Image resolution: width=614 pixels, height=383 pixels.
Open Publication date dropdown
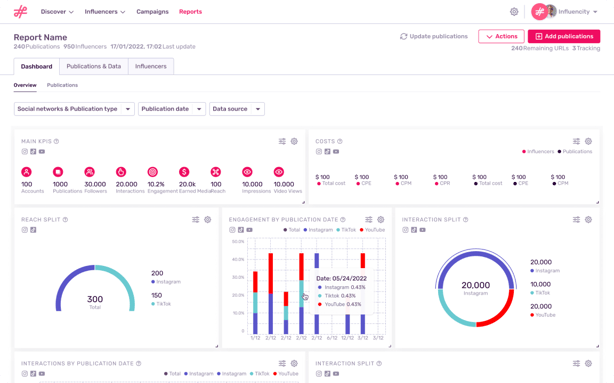click(x=172, y=109)
